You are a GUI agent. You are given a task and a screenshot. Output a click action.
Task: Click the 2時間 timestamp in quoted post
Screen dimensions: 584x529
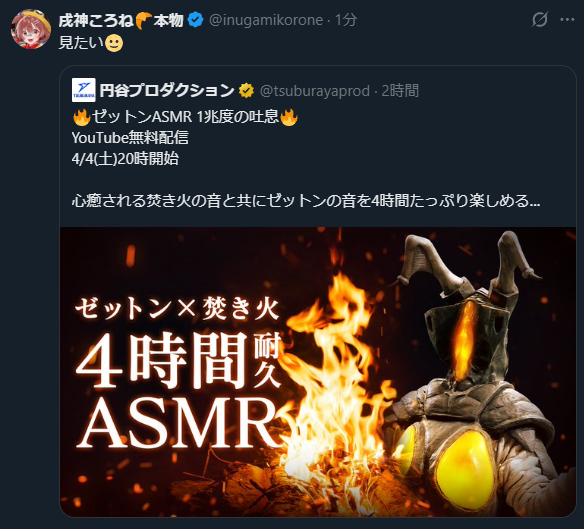click(400, 91)
